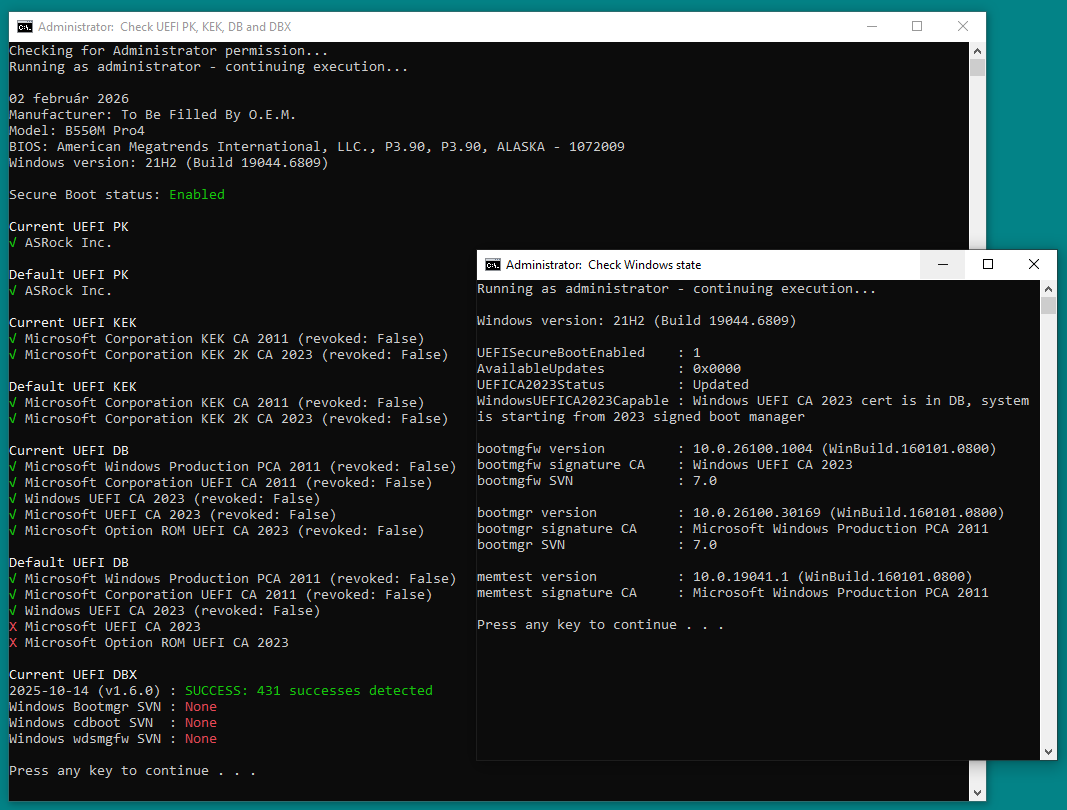Close the Check Windows state window
The image size is (1067, 810).
1033,265
